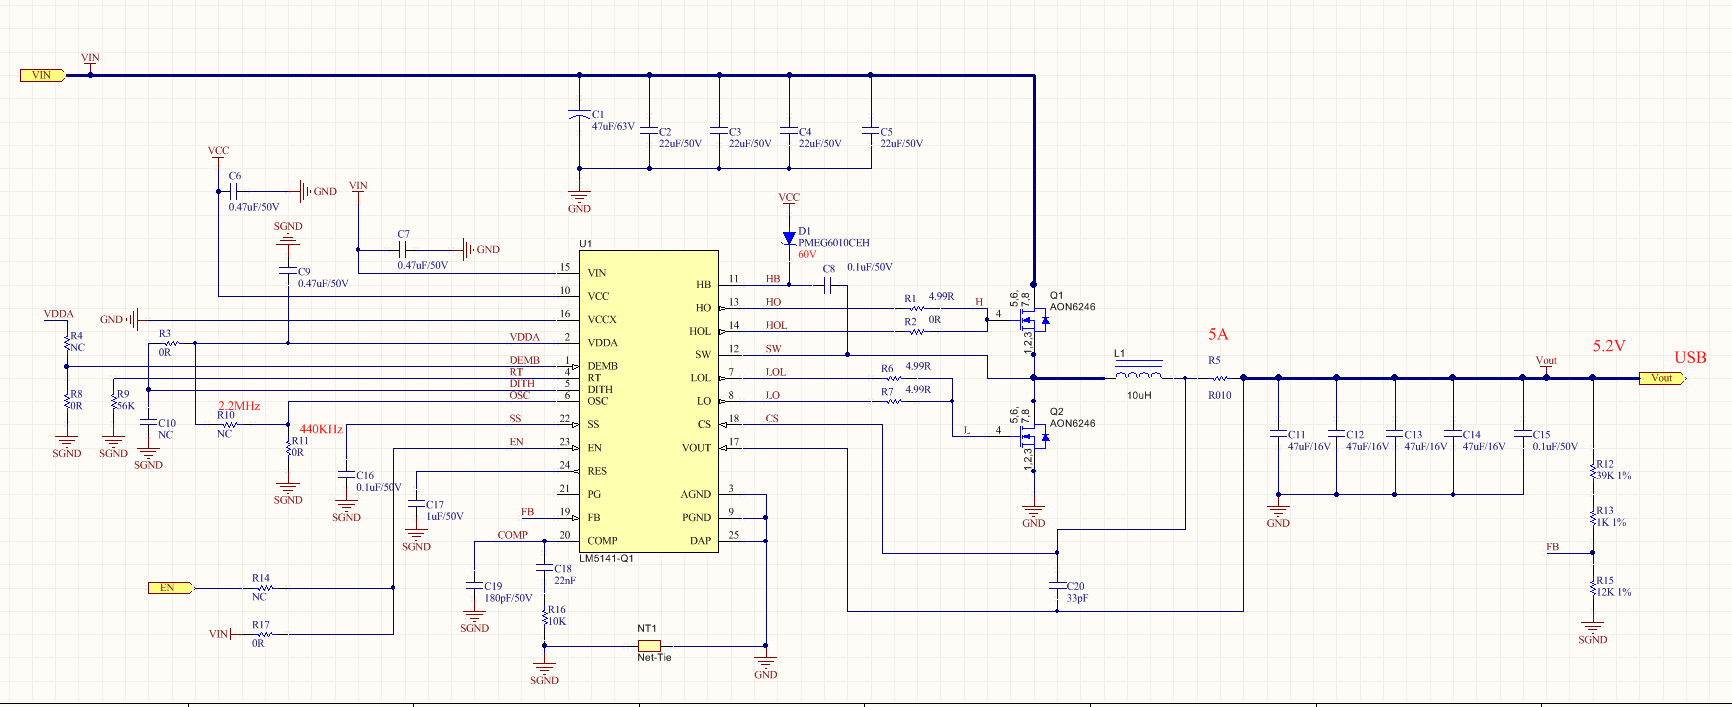The height and width of the screenshot is (707, 1732).
Task: Select the yellow EN port tag
Action: (170, 588)
